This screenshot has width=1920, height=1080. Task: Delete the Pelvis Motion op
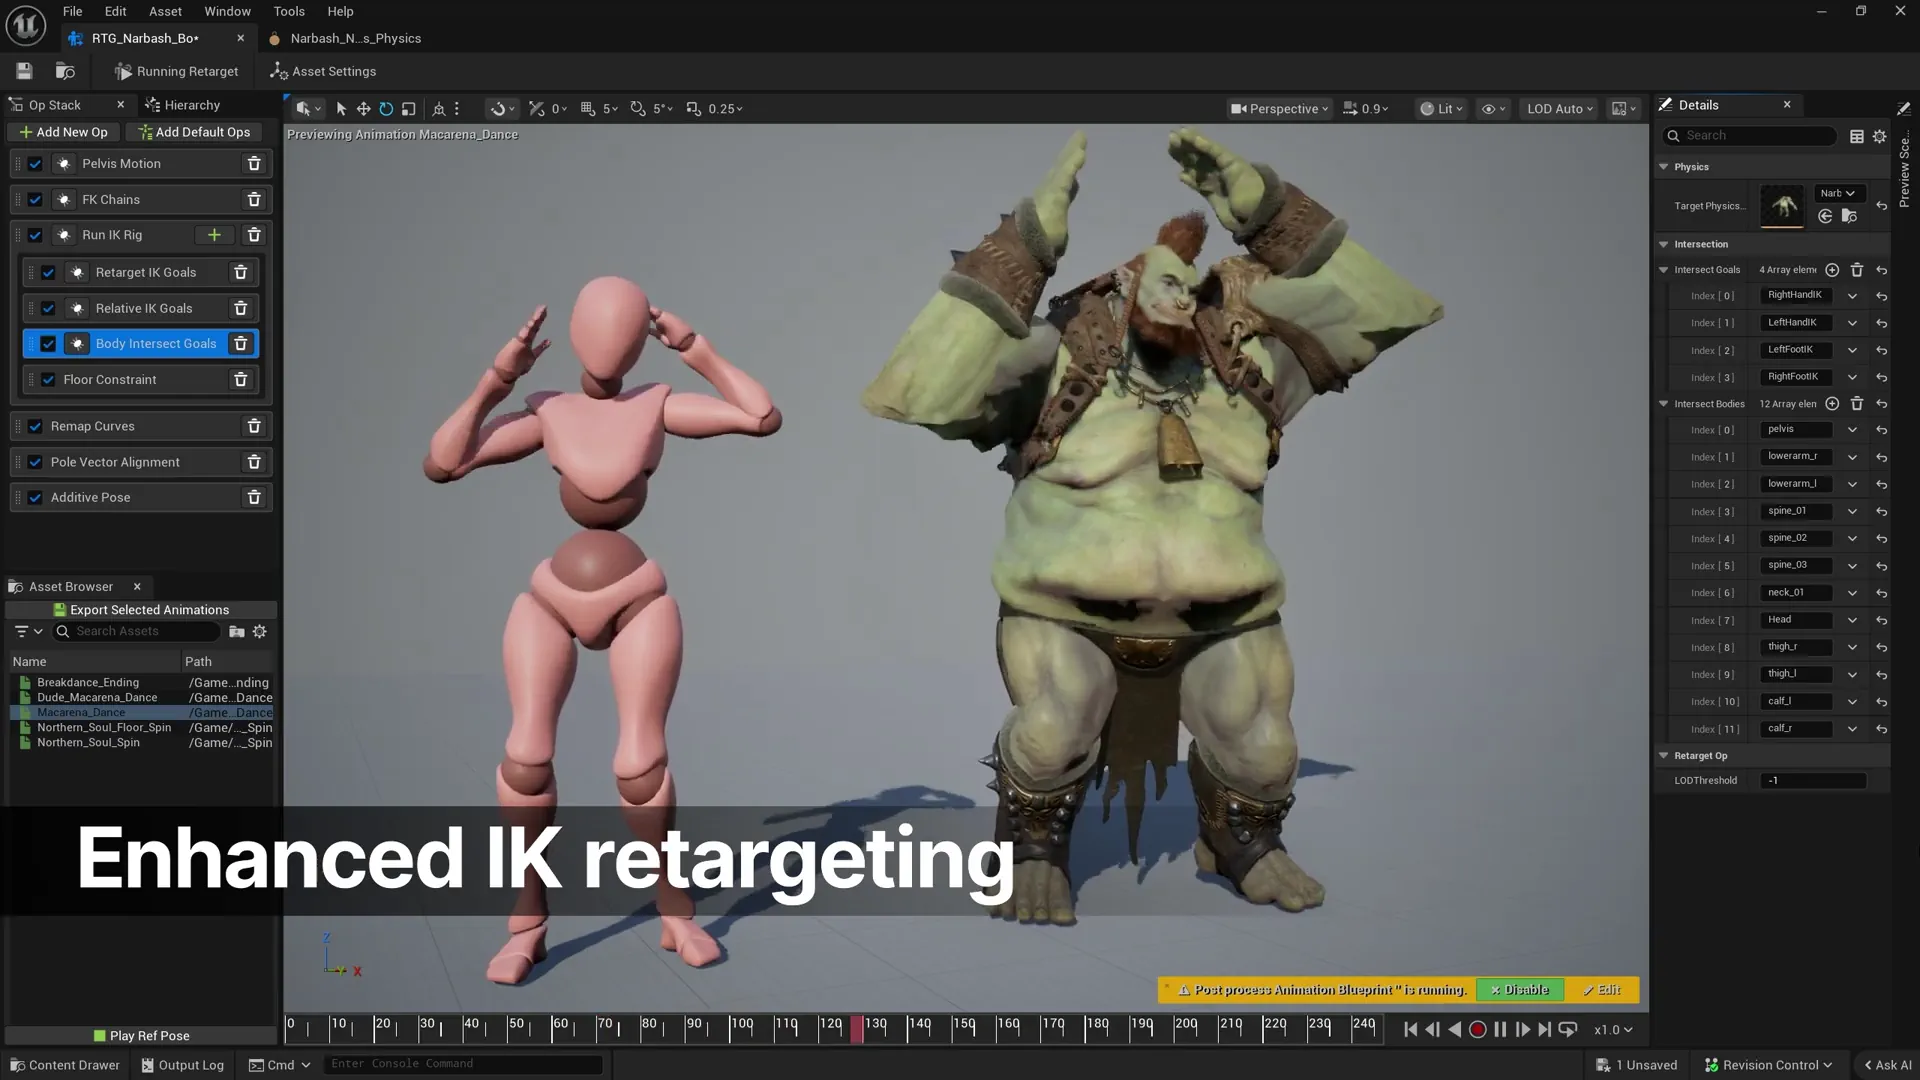(x=254, y=164)
